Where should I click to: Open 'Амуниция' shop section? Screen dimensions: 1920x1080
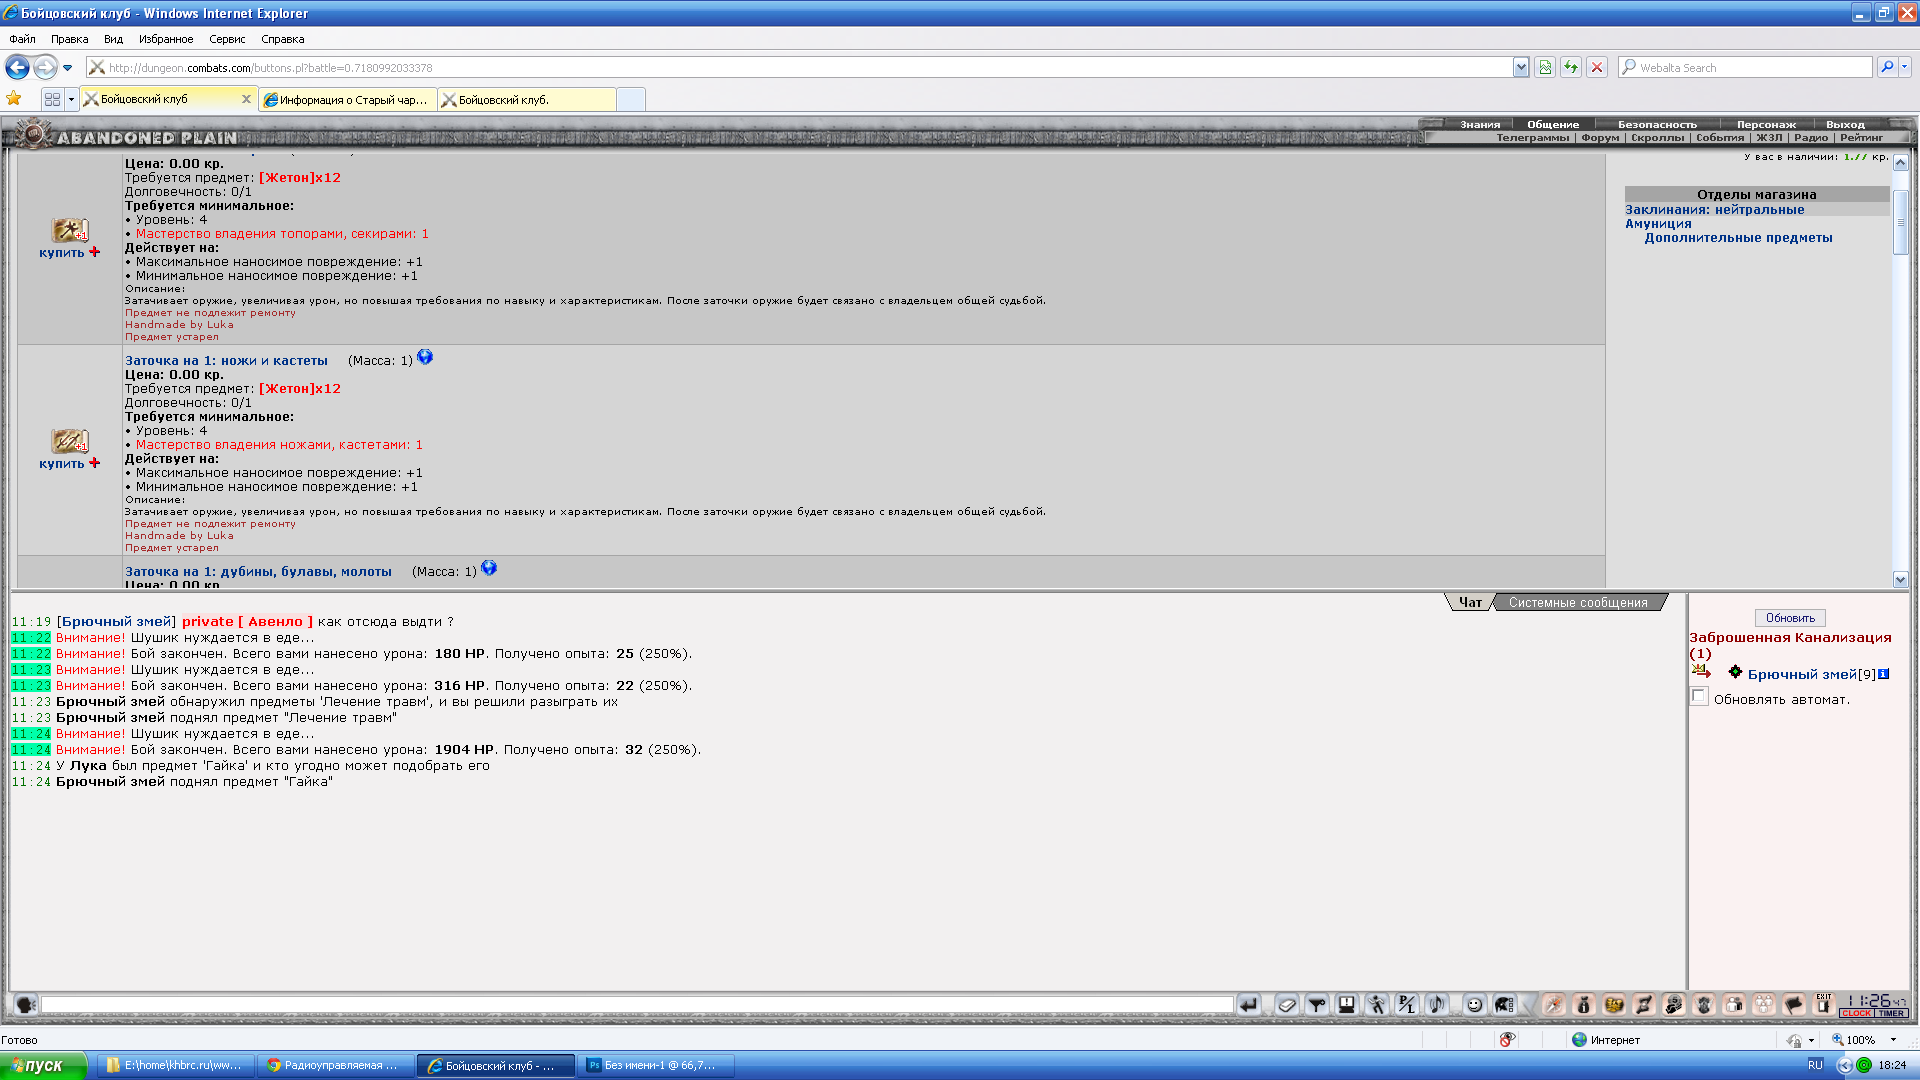(x=1658, y=223)
